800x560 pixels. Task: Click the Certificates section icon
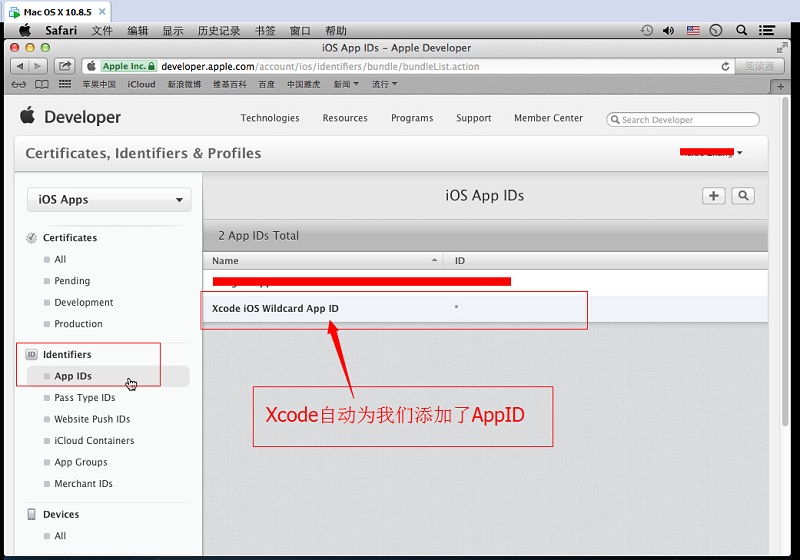pyautogui.click(x=32, y=238)
